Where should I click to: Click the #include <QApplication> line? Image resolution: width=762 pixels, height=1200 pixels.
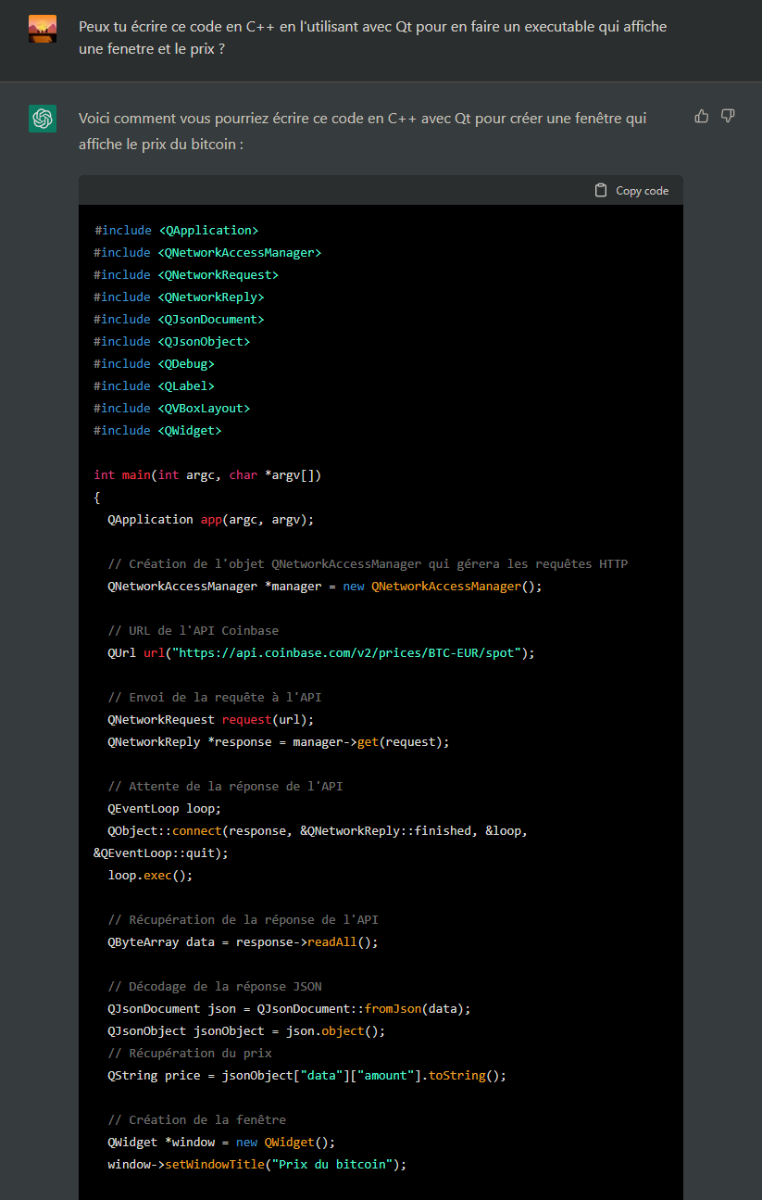pos(176,230)
